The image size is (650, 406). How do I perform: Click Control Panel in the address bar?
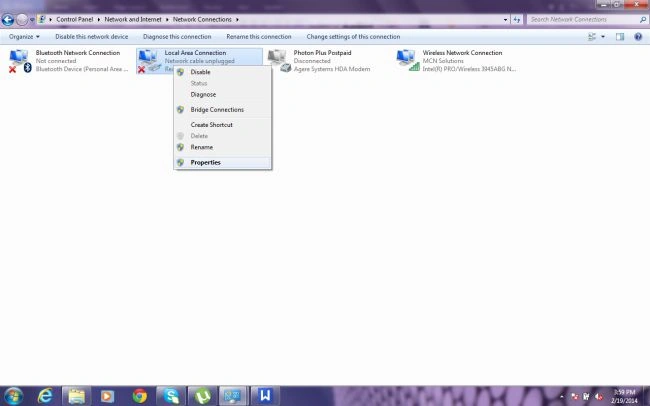pos(75,19)
